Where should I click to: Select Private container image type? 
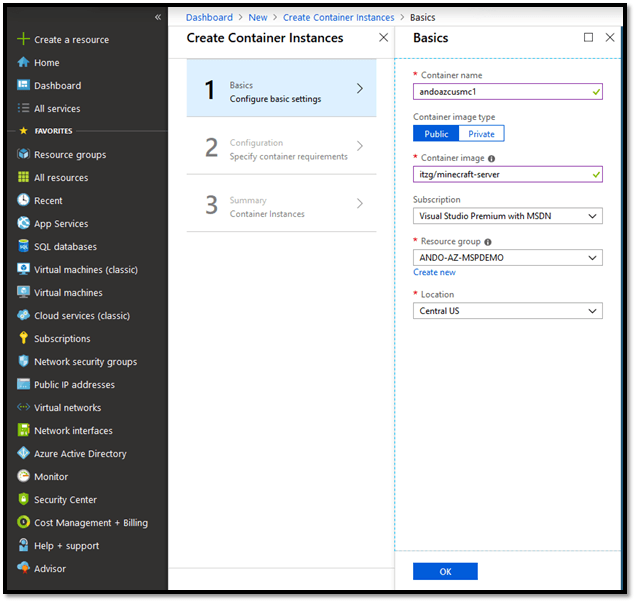(x=481, y=134)
